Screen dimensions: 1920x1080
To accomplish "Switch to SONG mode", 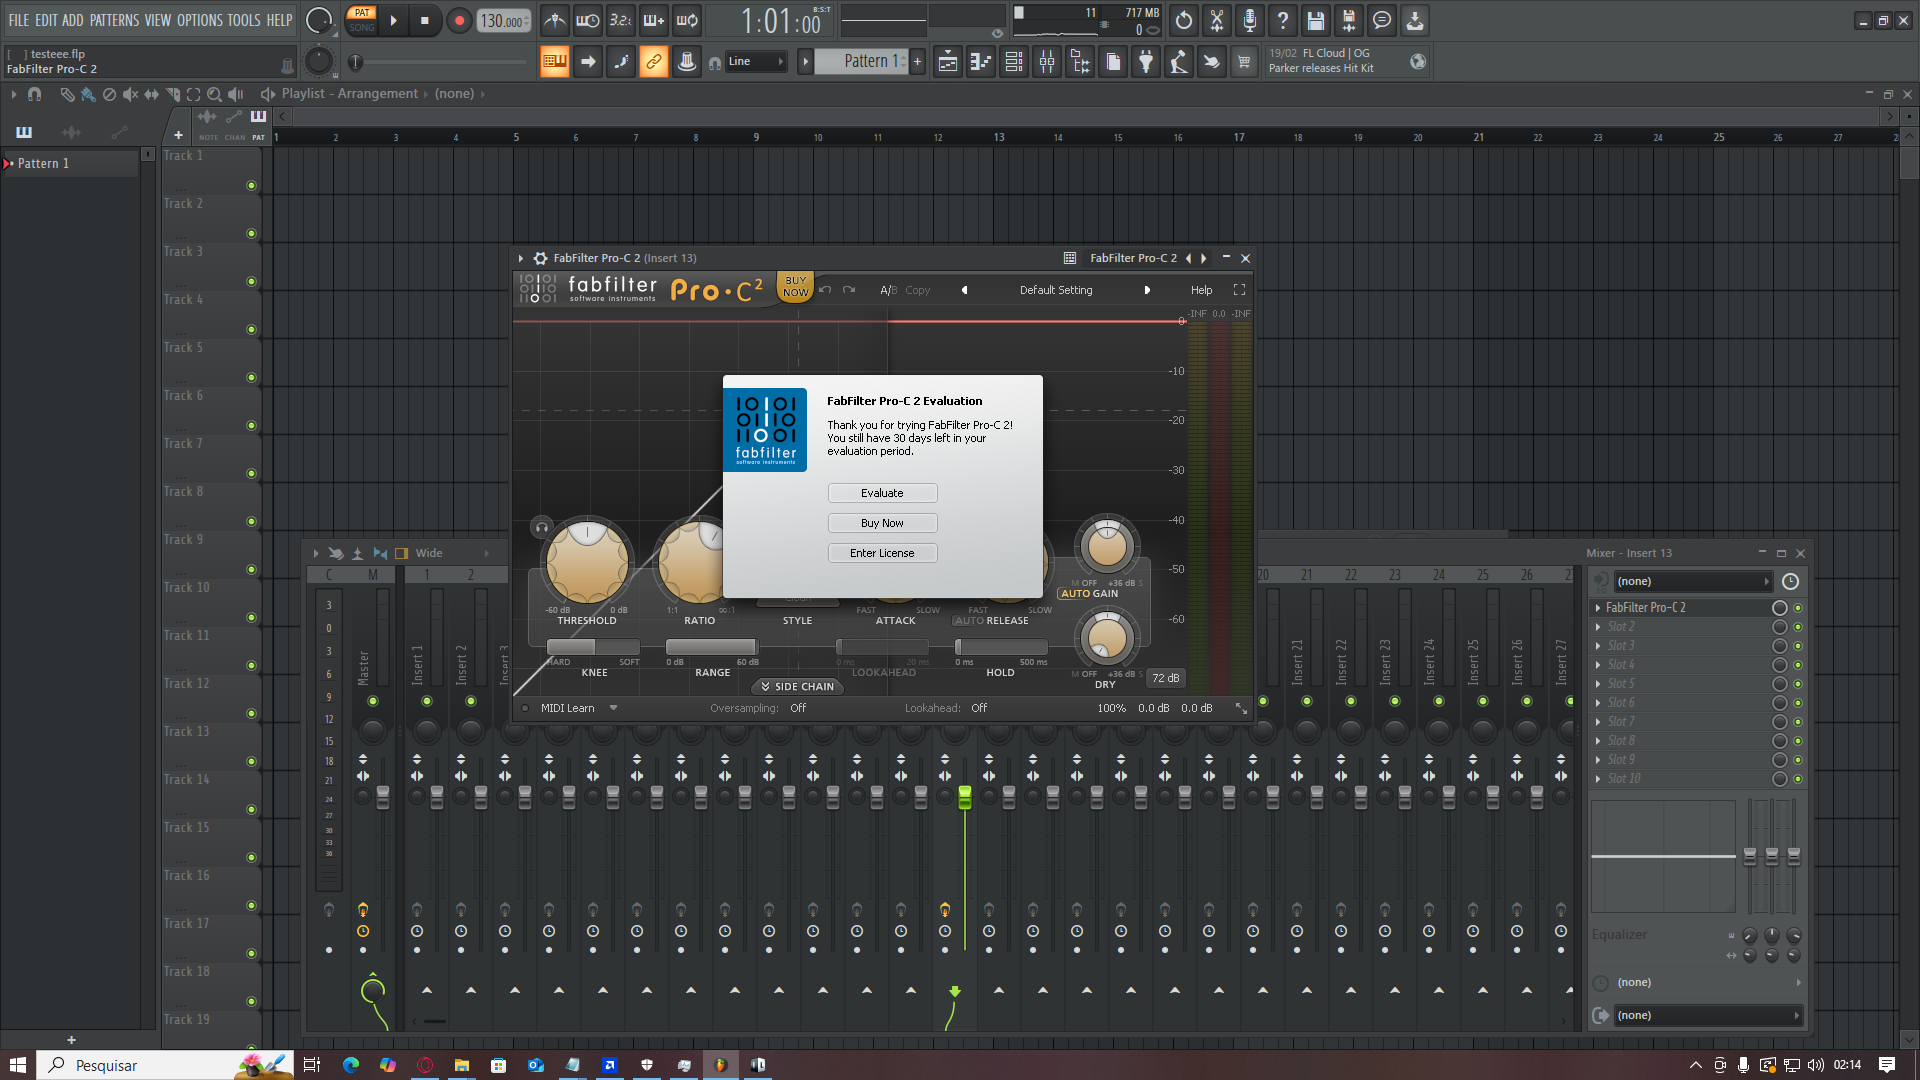I will click(361, 27).
